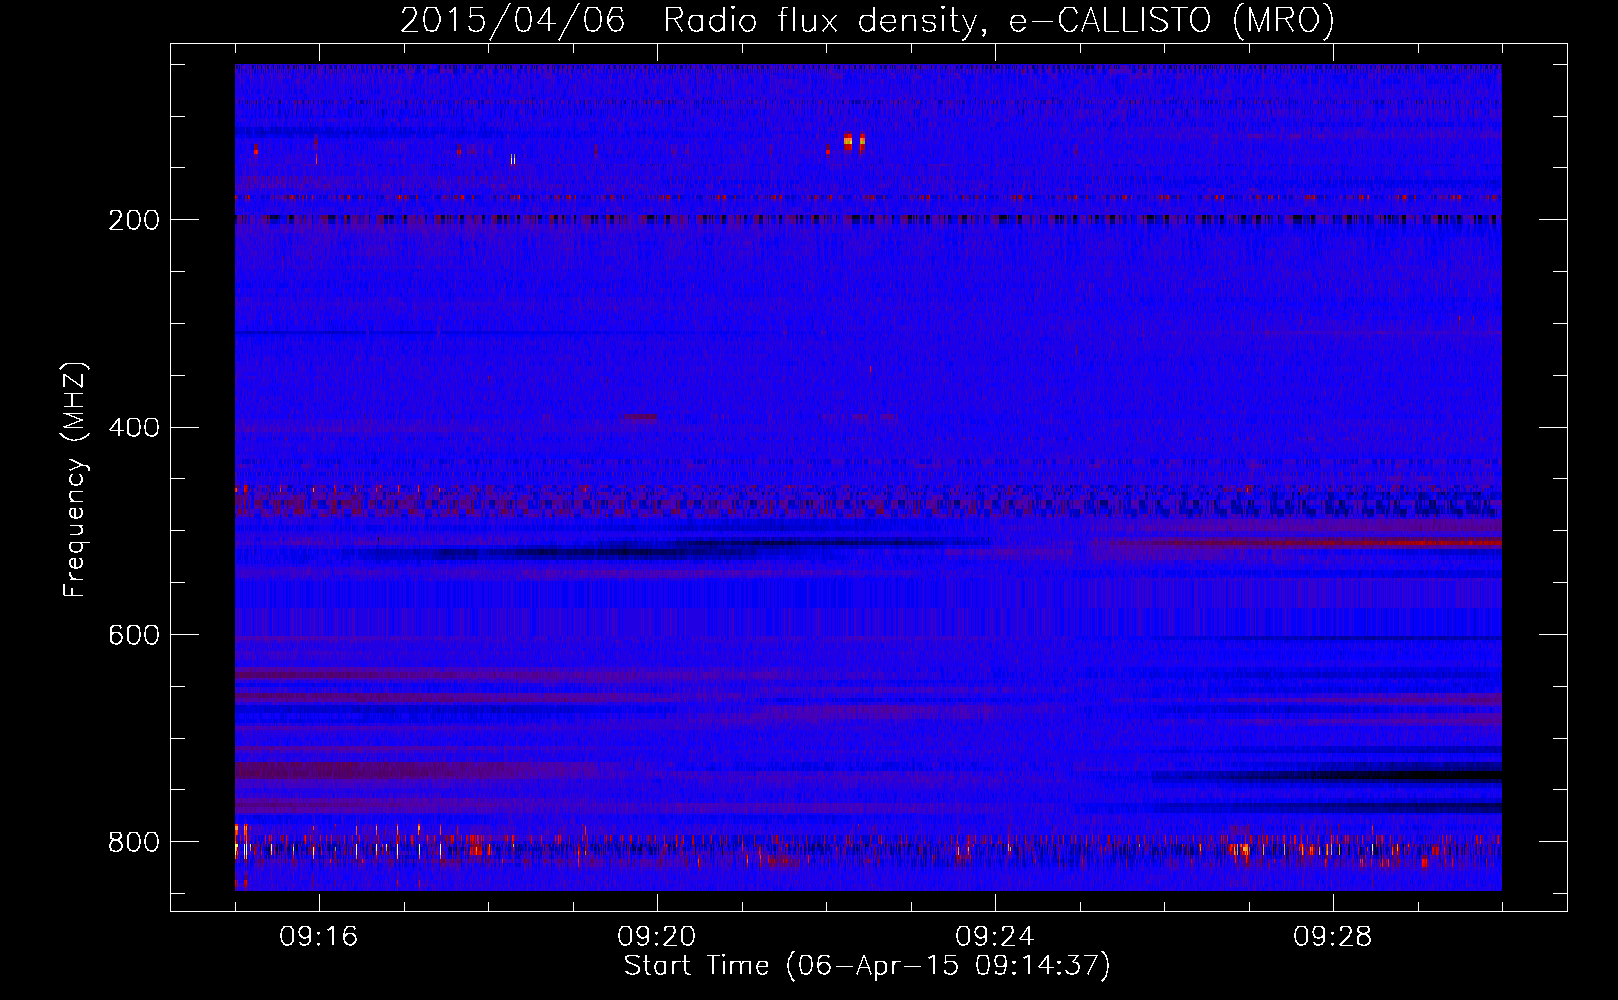Screen dimensions: 1618x1000
Task: Click the 400 frequency tick label
Action: (x=133, y=428)
